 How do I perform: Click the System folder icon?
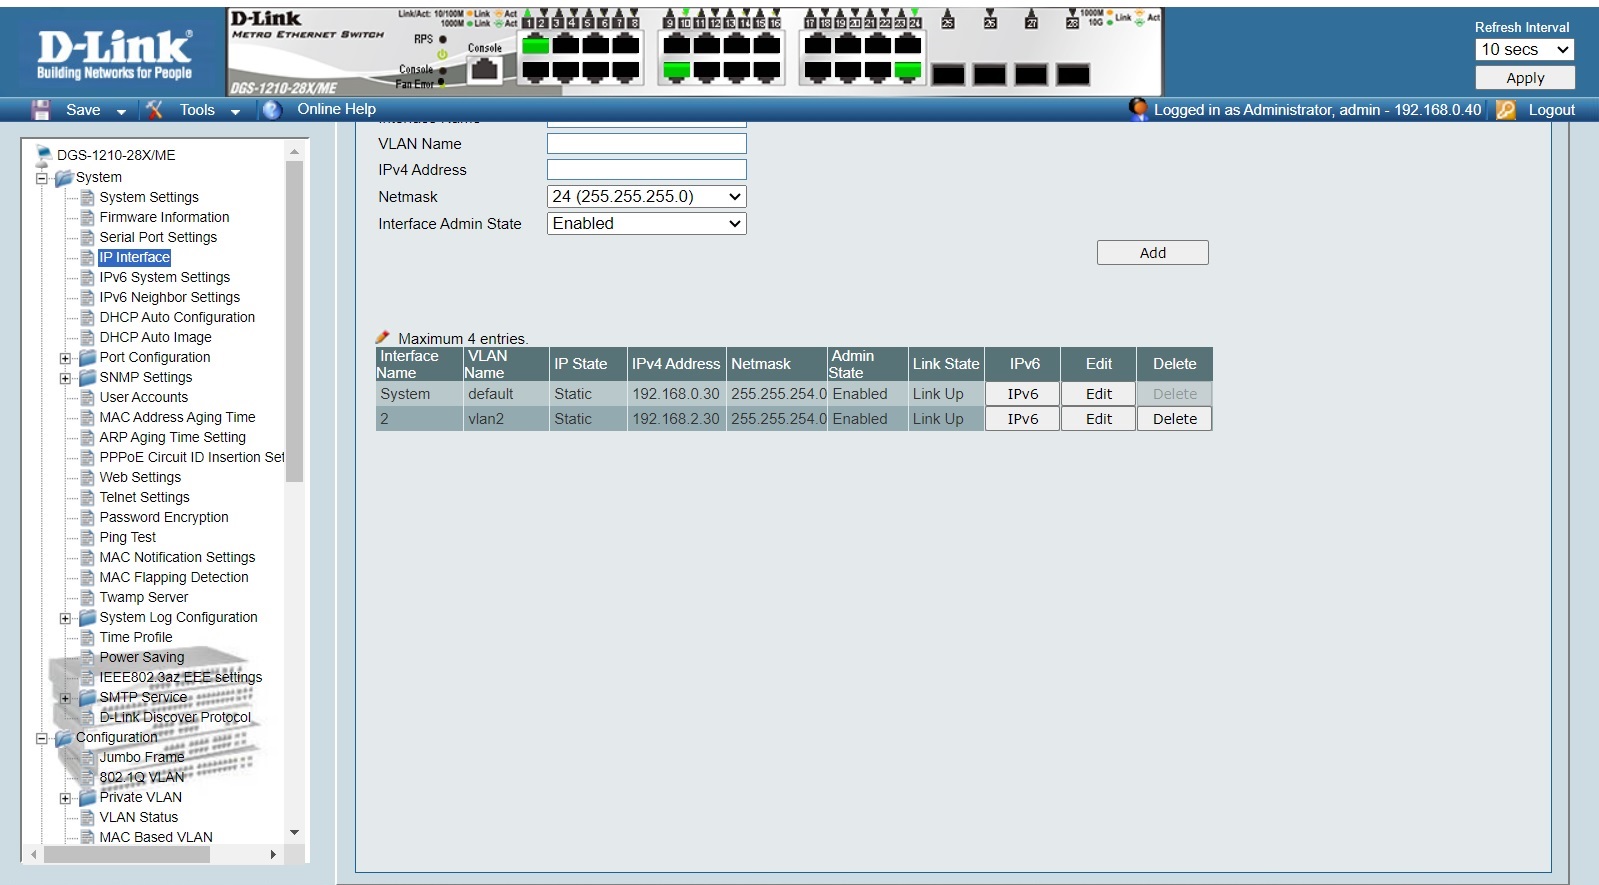click(64, 178)
